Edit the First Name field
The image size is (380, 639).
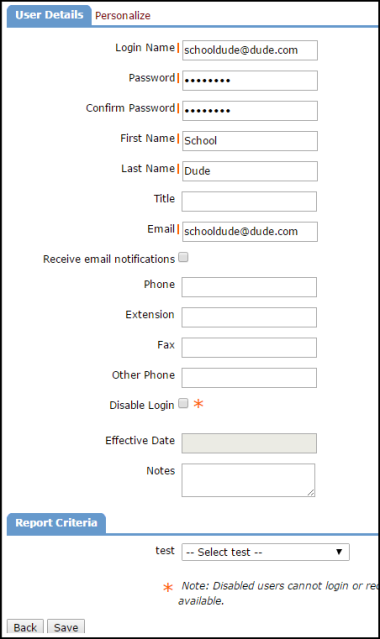tap(250, 141)
